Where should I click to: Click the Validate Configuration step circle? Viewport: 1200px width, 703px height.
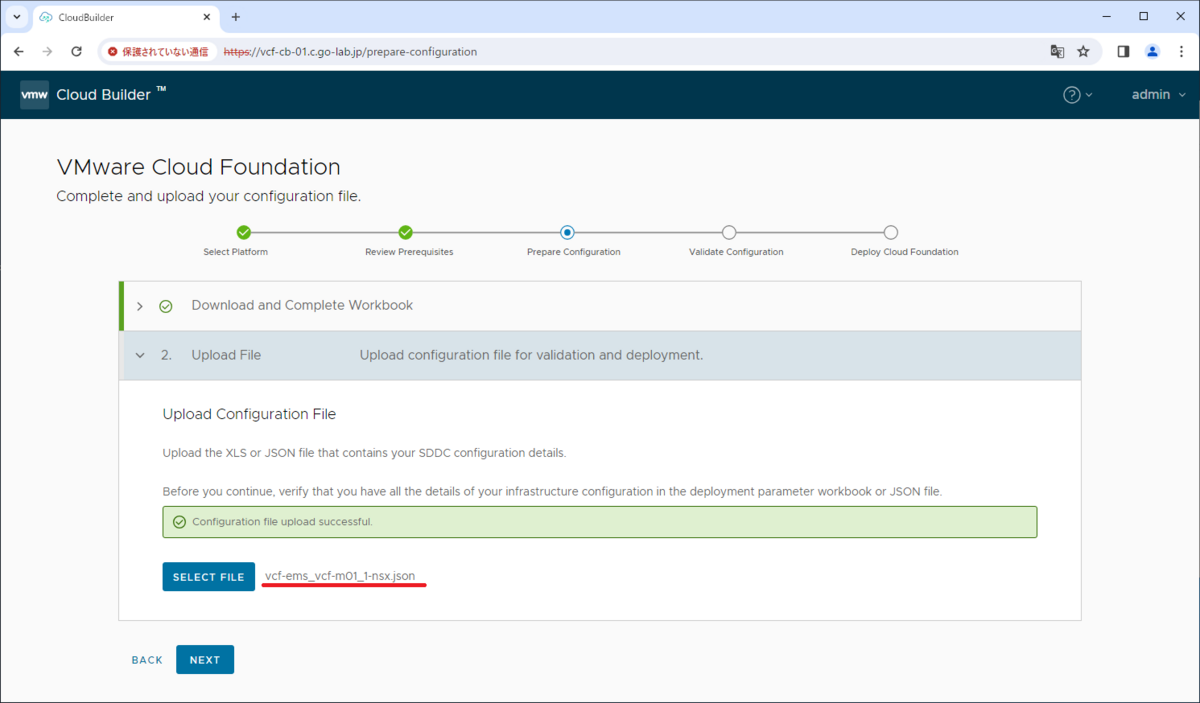point(729,232)
